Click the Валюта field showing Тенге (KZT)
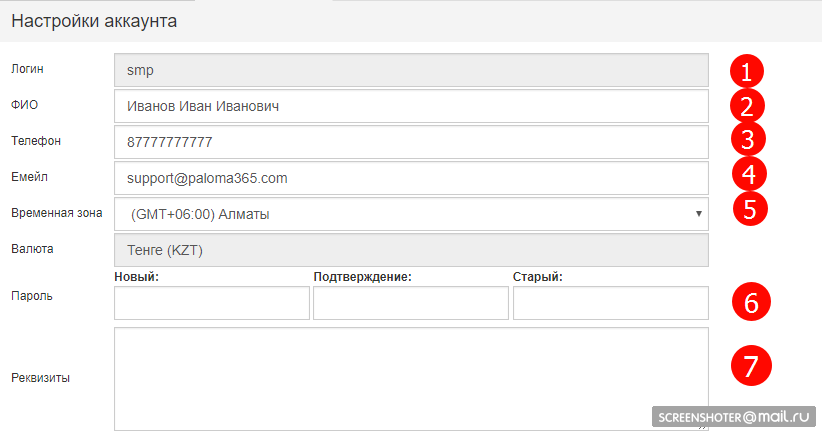 click(x=411, y=249)
